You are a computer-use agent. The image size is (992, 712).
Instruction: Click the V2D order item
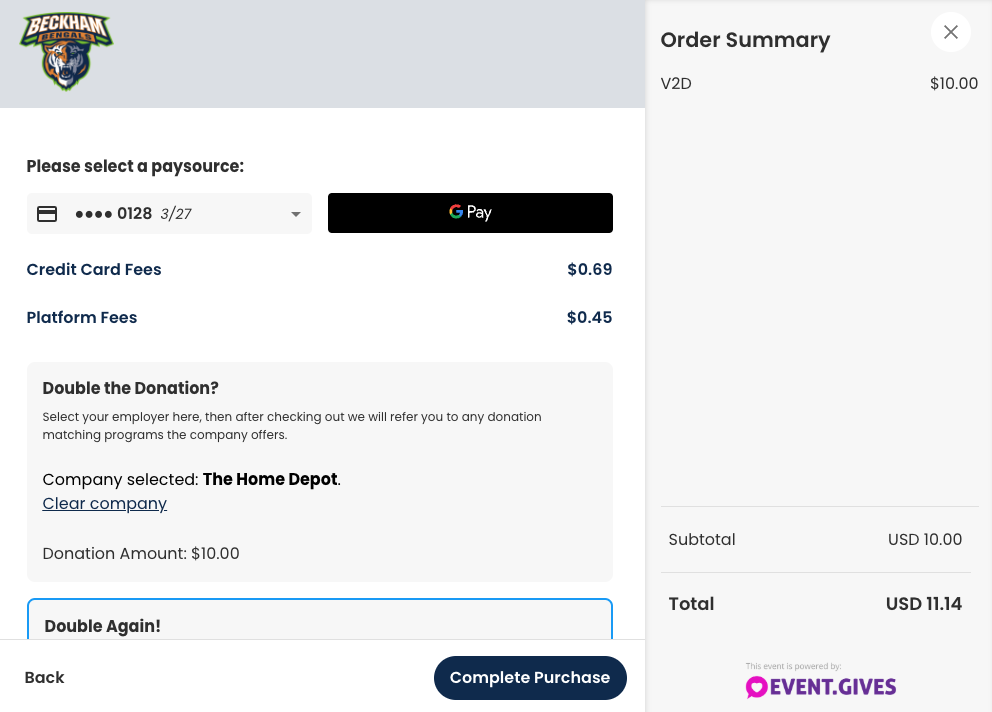click(x=676, y=84)
